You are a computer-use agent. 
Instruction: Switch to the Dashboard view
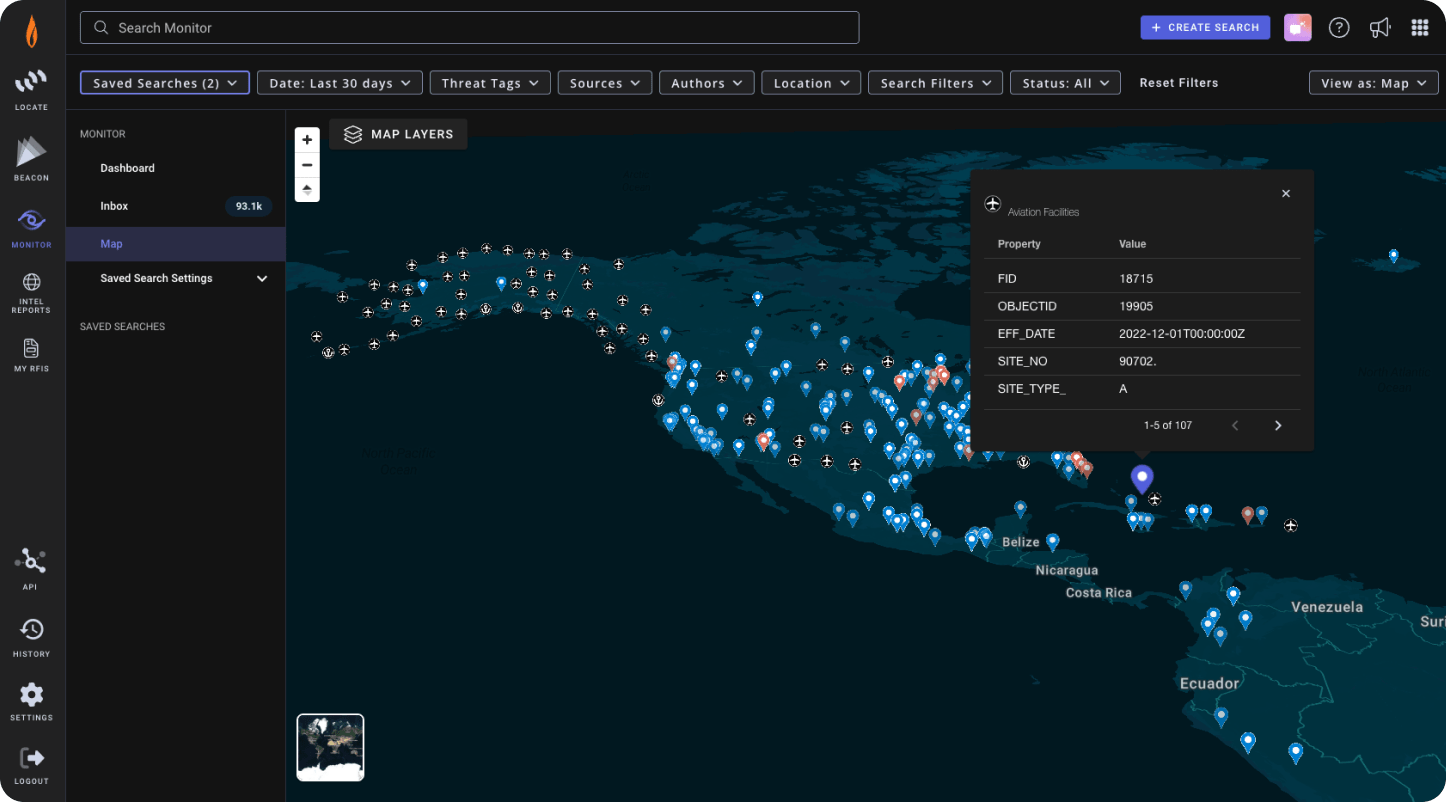pyautogui.click(x=127, y=168)
